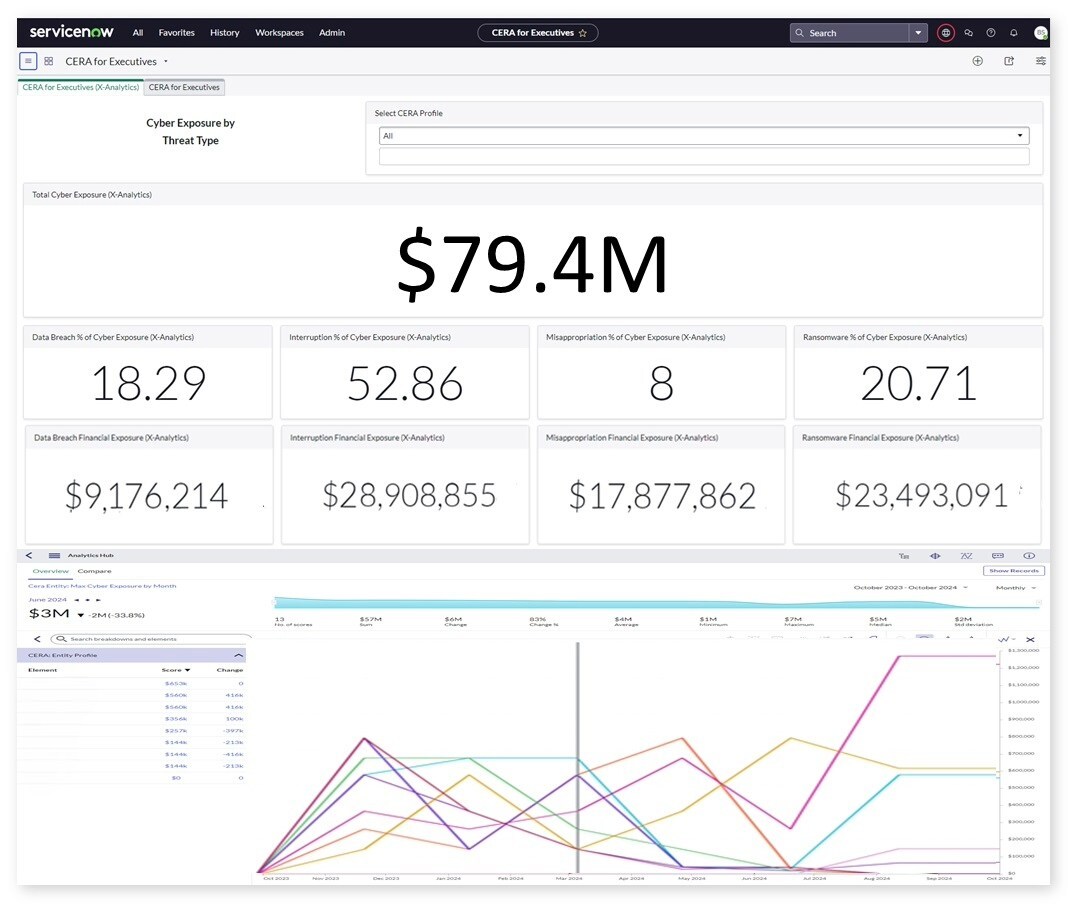Switch to the CERA for Executives tab
The image size is (1076, 911).
tap(185, 87)
